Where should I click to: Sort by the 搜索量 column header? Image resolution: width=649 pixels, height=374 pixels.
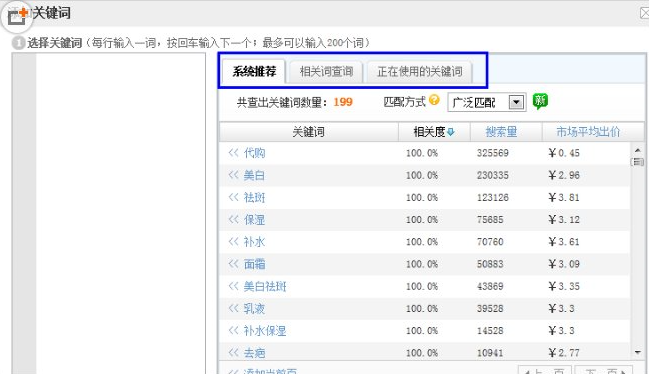tap(501, 132)
